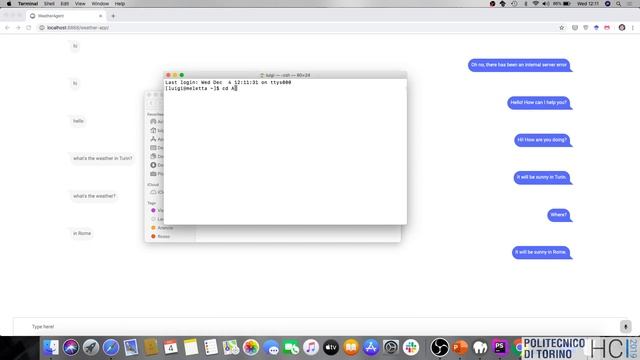Viewport: 640px width, 360px height.
Task: Open Wi-Fi status in menu bar
Action: (535, 4)
